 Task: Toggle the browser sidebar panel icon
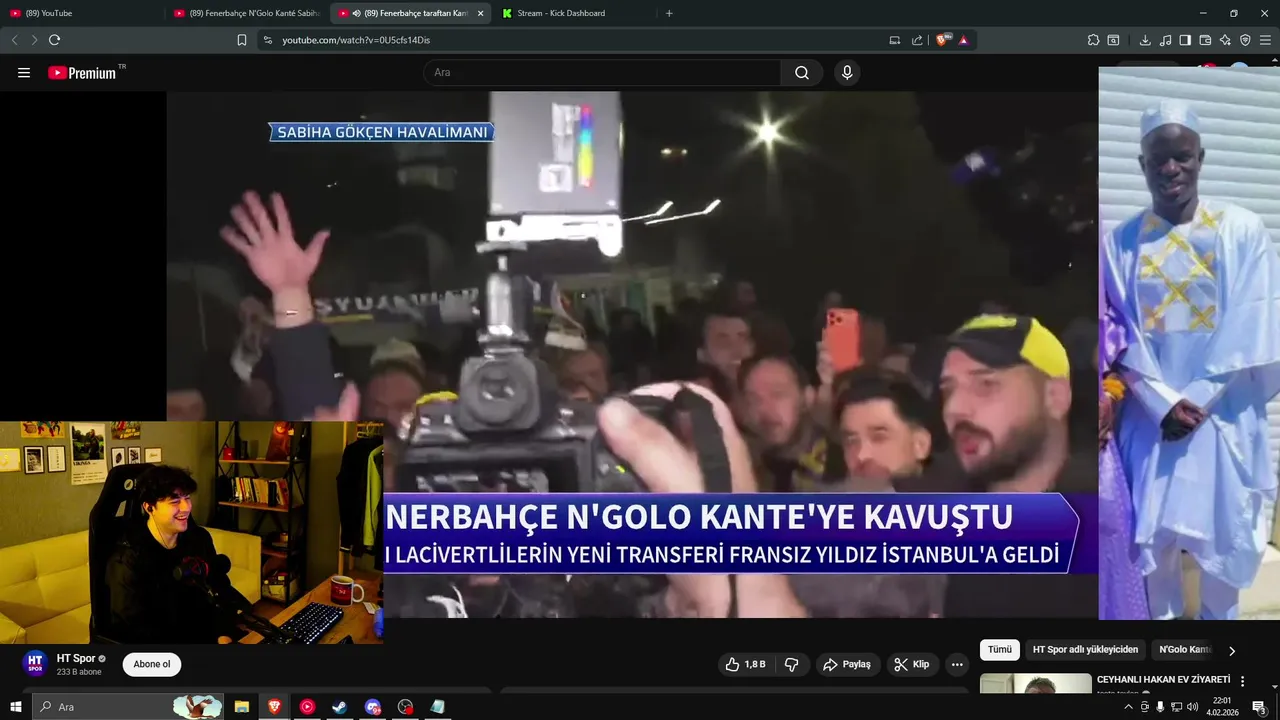pos(1185,40)
